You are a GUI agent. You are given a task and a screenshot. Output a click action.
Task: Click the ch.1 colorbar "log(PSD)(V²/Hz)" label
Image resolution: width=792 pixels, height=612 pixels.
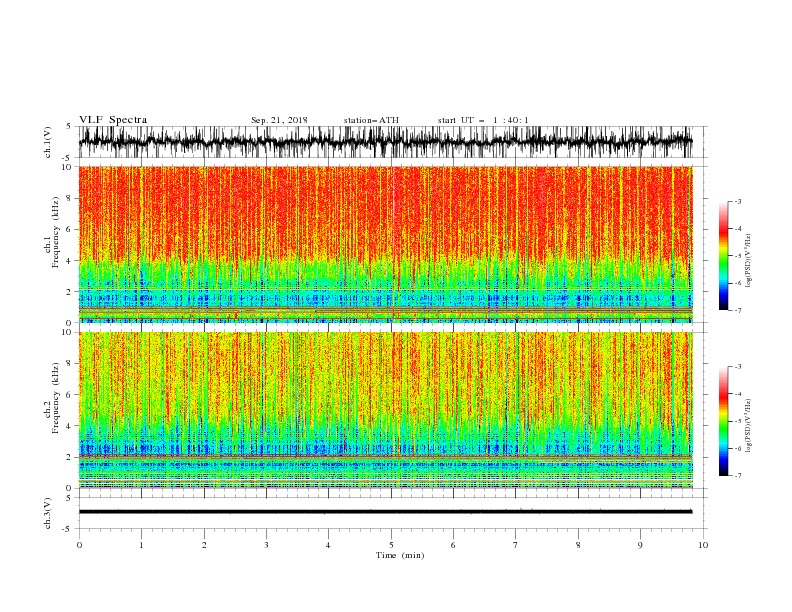click(x=749, y=261)
